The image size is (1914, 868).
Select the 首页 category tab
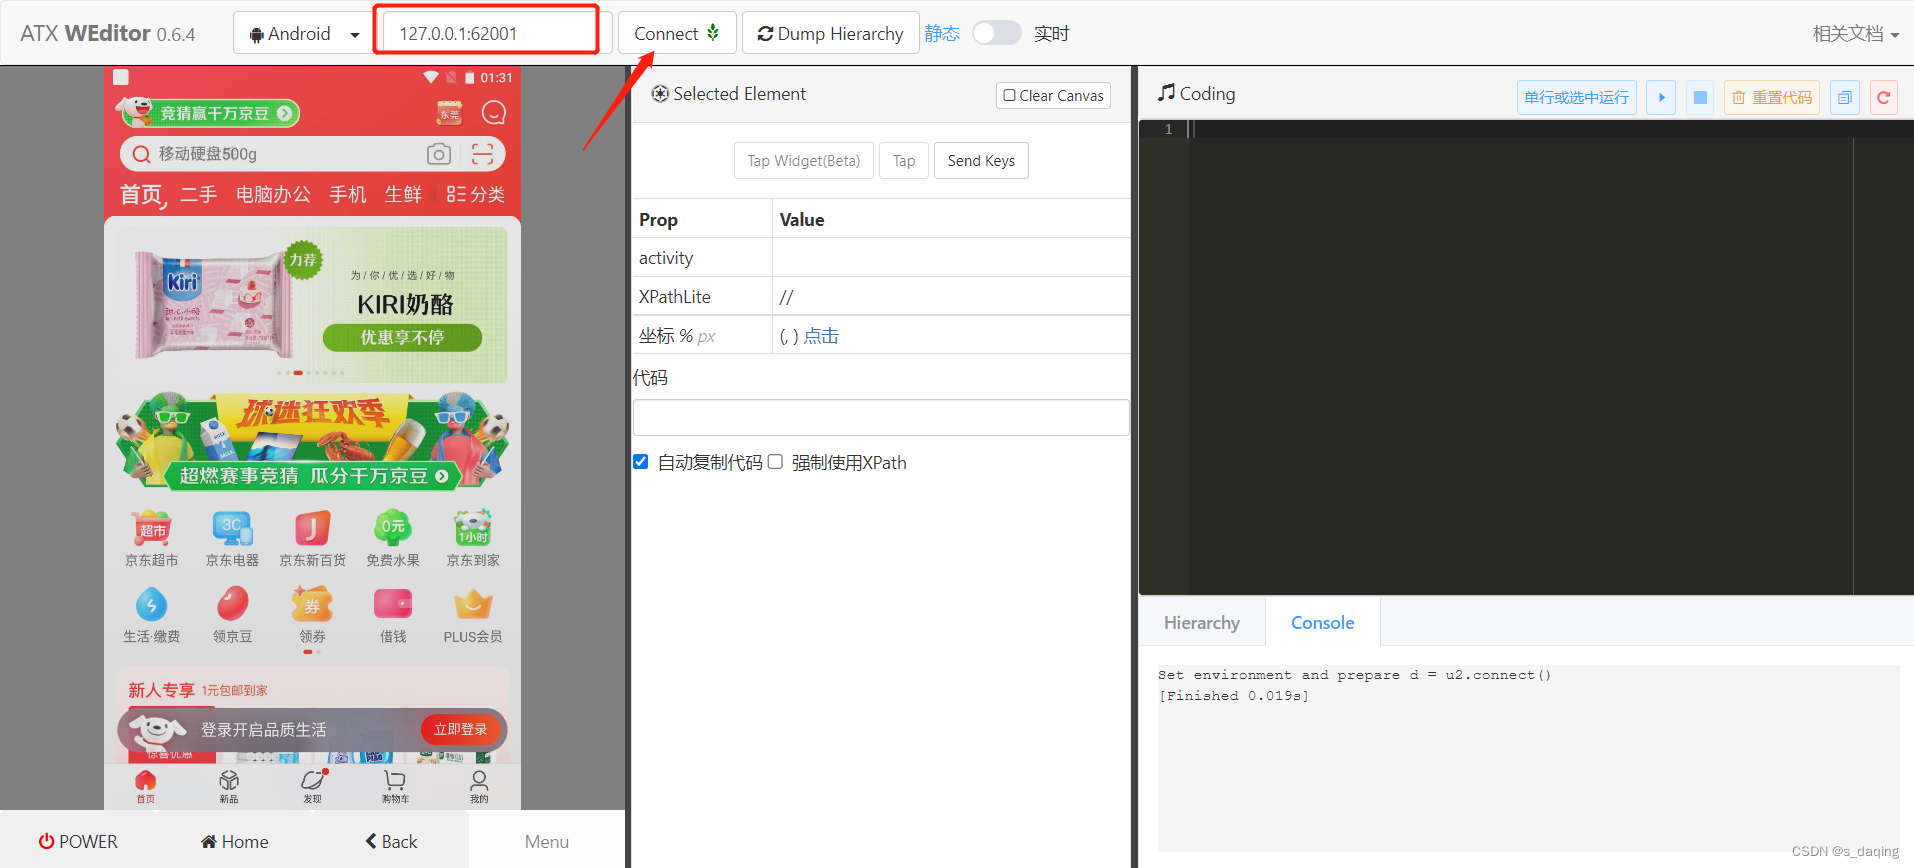tap(142, 194)
